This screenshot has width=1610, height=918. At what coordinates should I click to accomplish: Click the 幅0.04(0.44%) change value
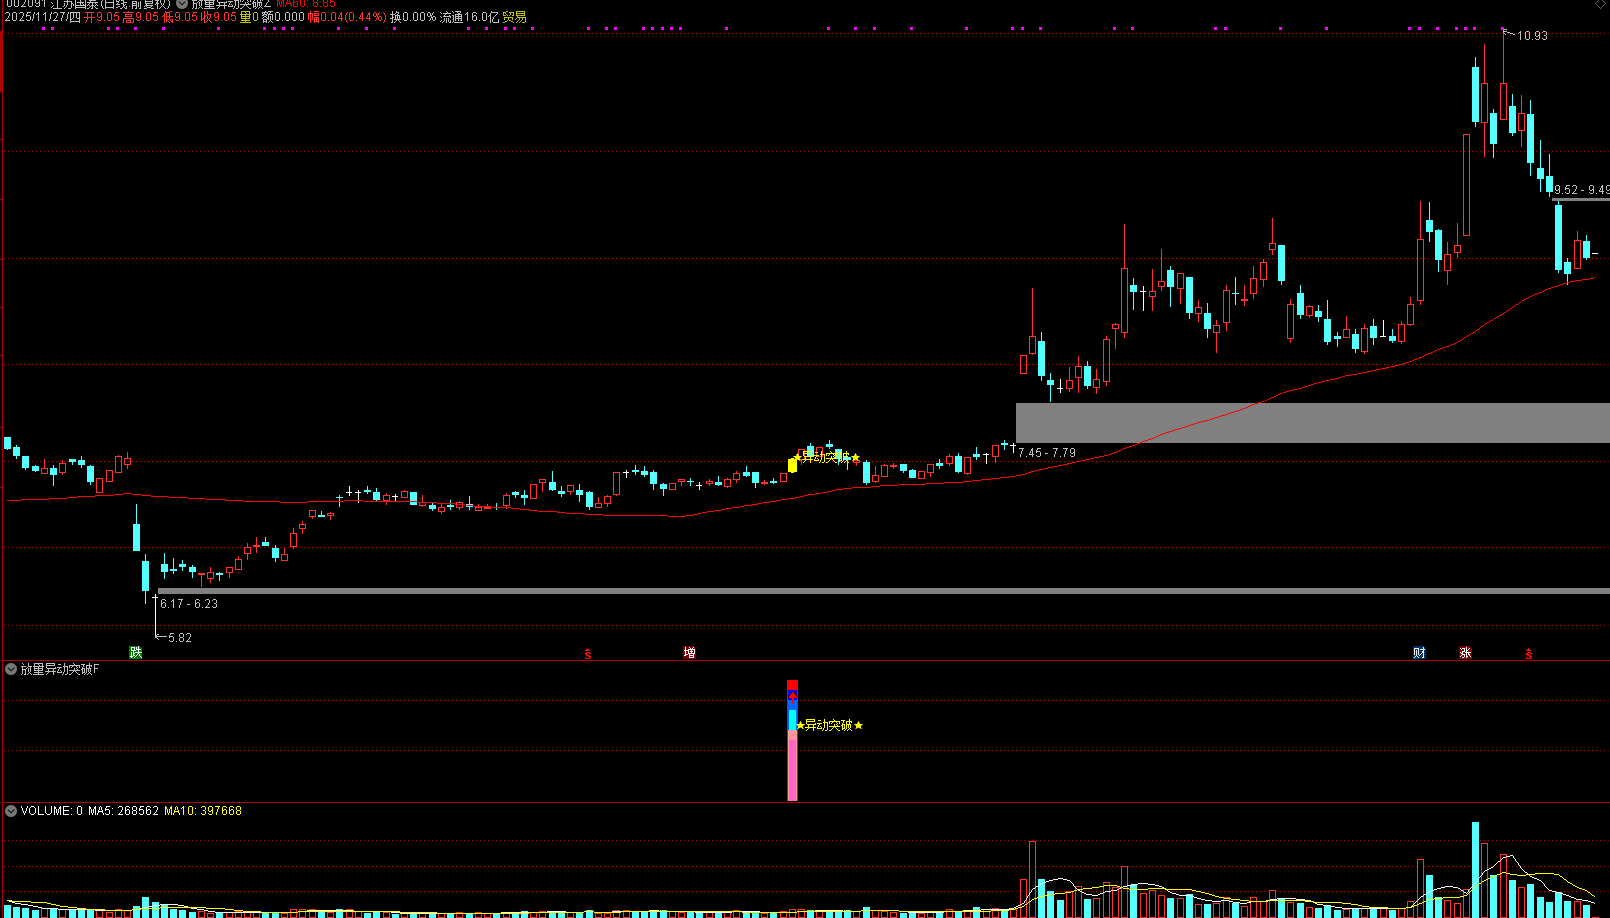347,17
